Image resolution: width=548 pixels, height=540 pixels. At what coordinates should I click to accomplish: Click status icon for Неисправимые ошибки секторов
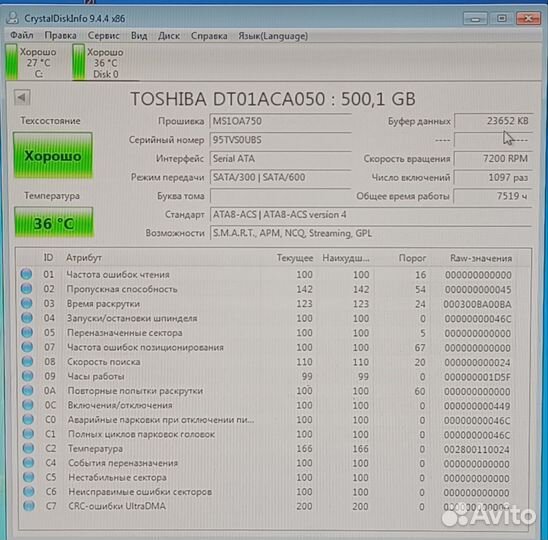point(29,491)
